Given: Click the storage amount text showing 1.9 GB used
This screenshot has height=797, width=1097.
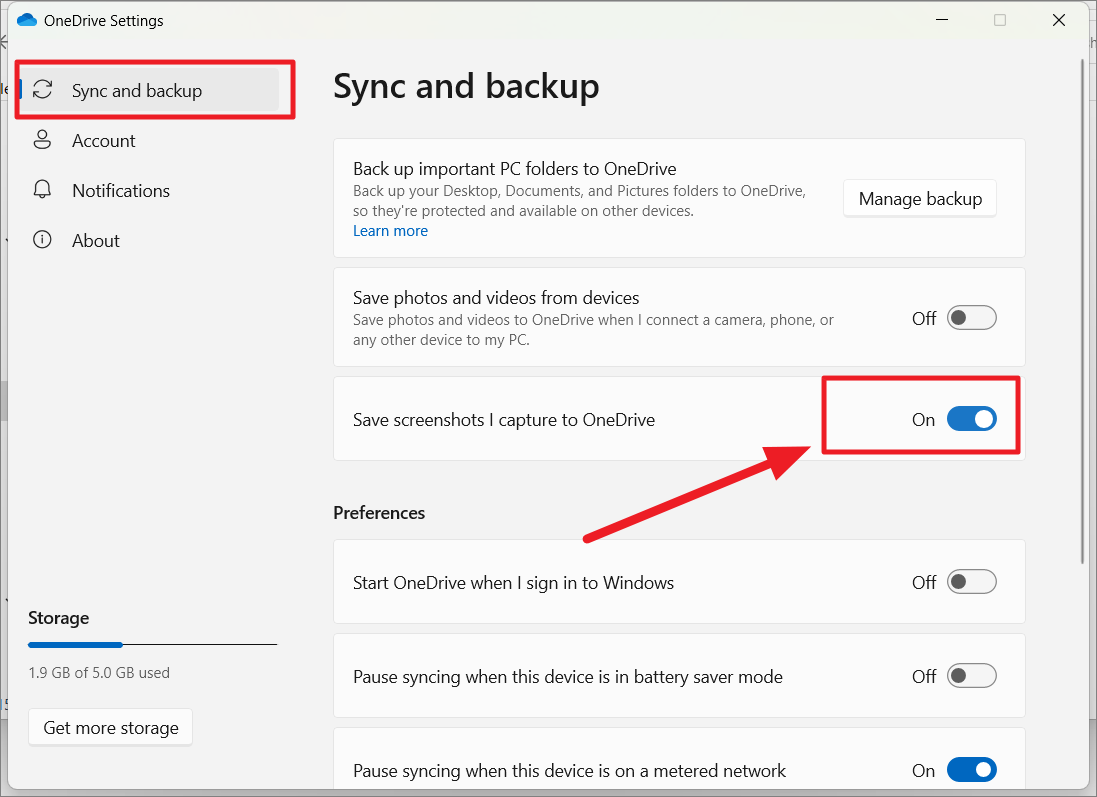Looking at the screenshot, I should point(99,672).
